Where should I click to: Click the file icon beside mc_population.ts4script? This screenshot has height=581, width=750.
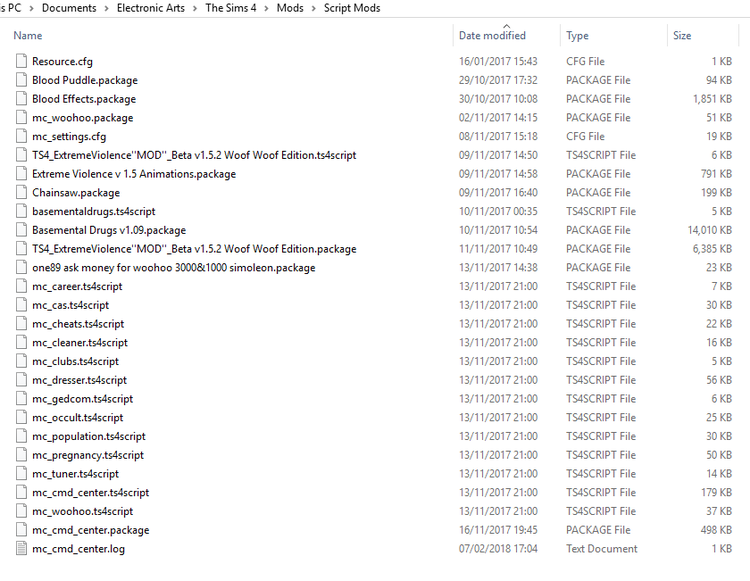point(21,436)
